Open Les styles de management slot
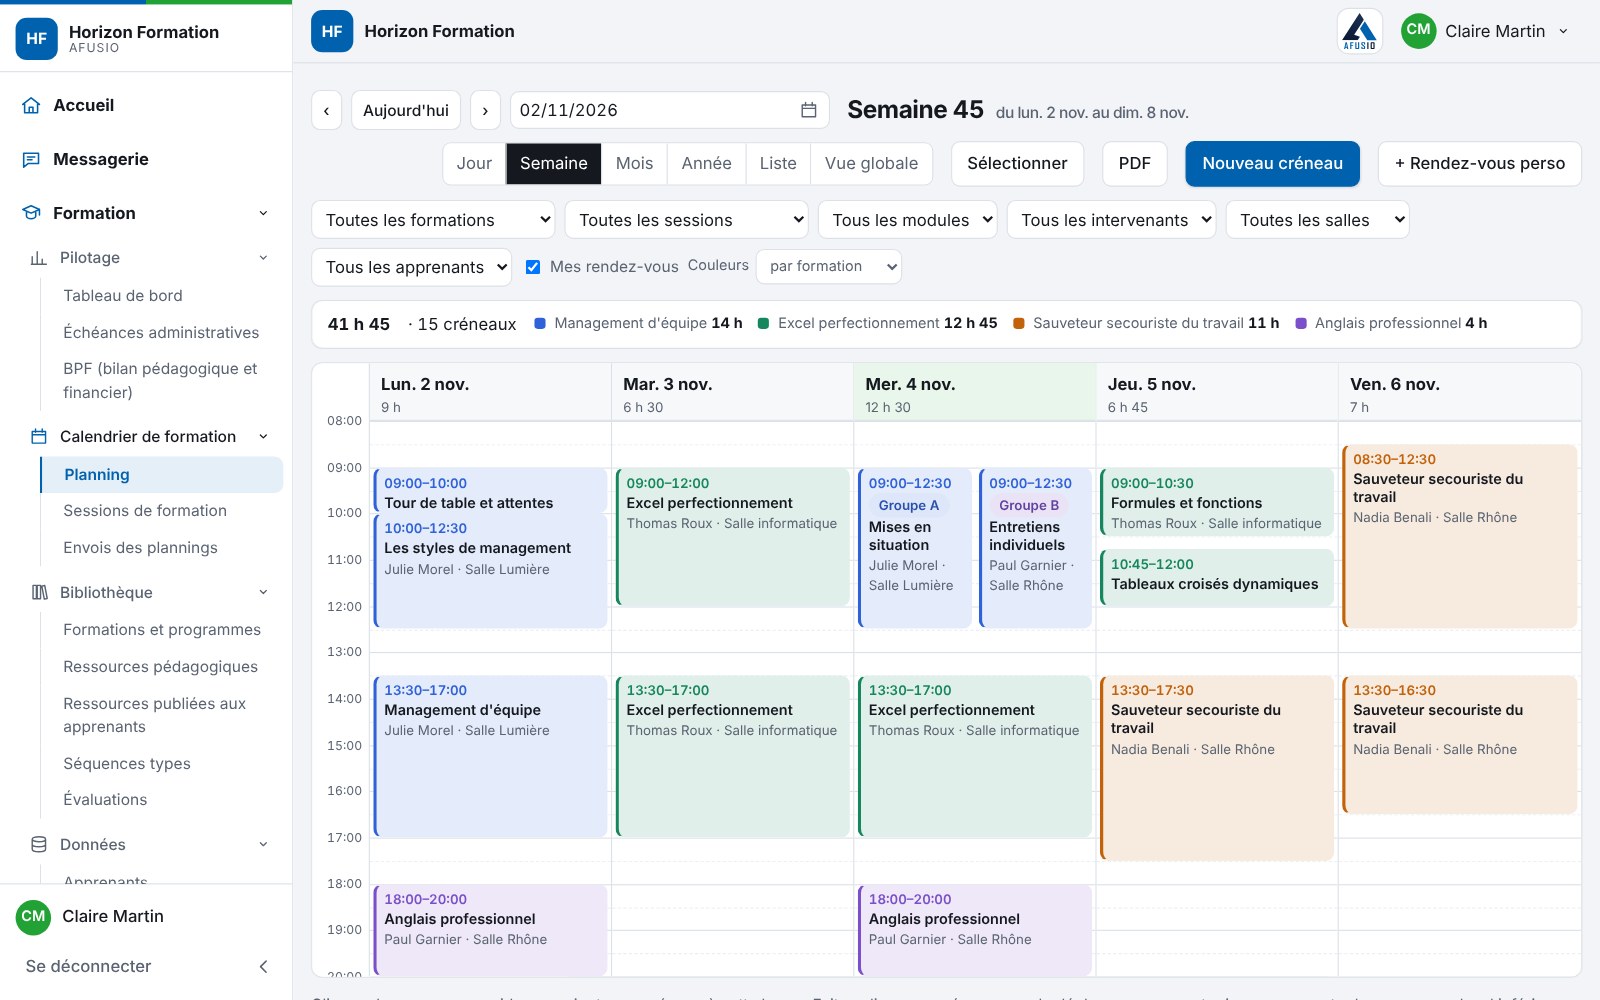Screen dimensions: 1600x1000 [x=490, y=570]
